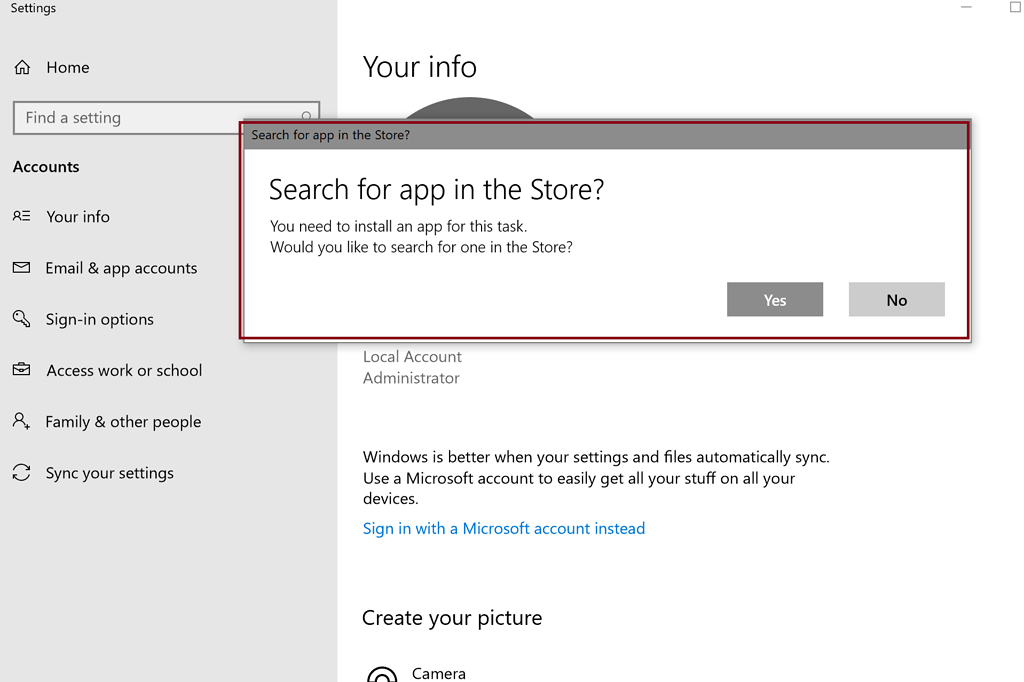This screenshot has height=682, width=1024.
Task: Click the Find a setting search field
Action: [150, 118]
